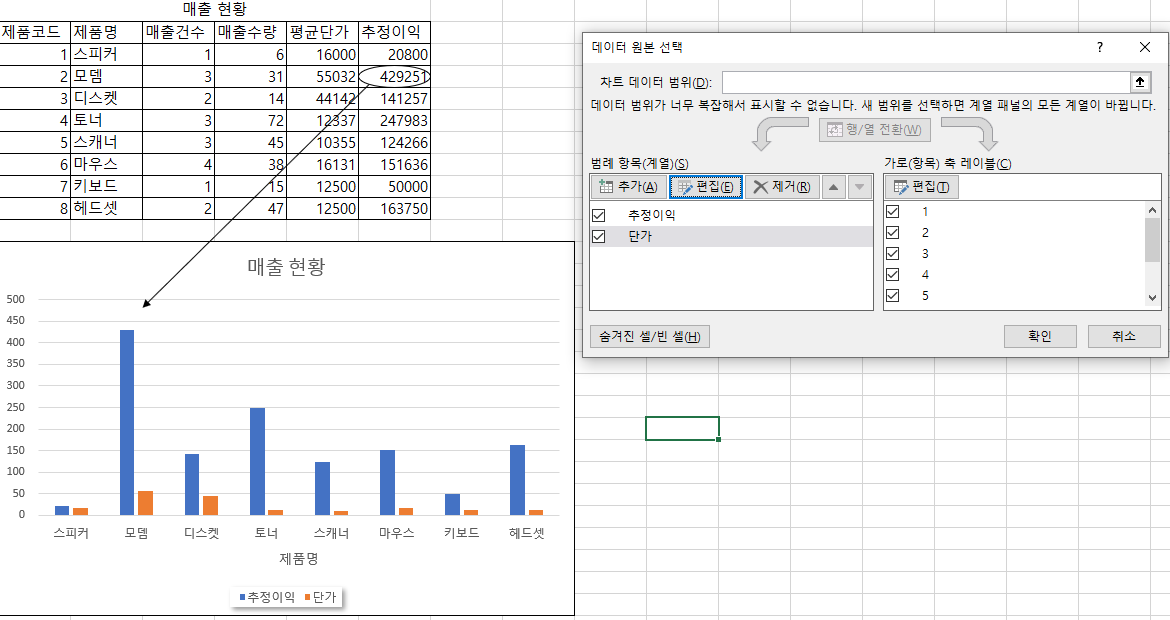Image resolution: width=1170 pixels, height=620 pixels.
Task: Click the 확인 button to confirm
Action: [1040, 337]
